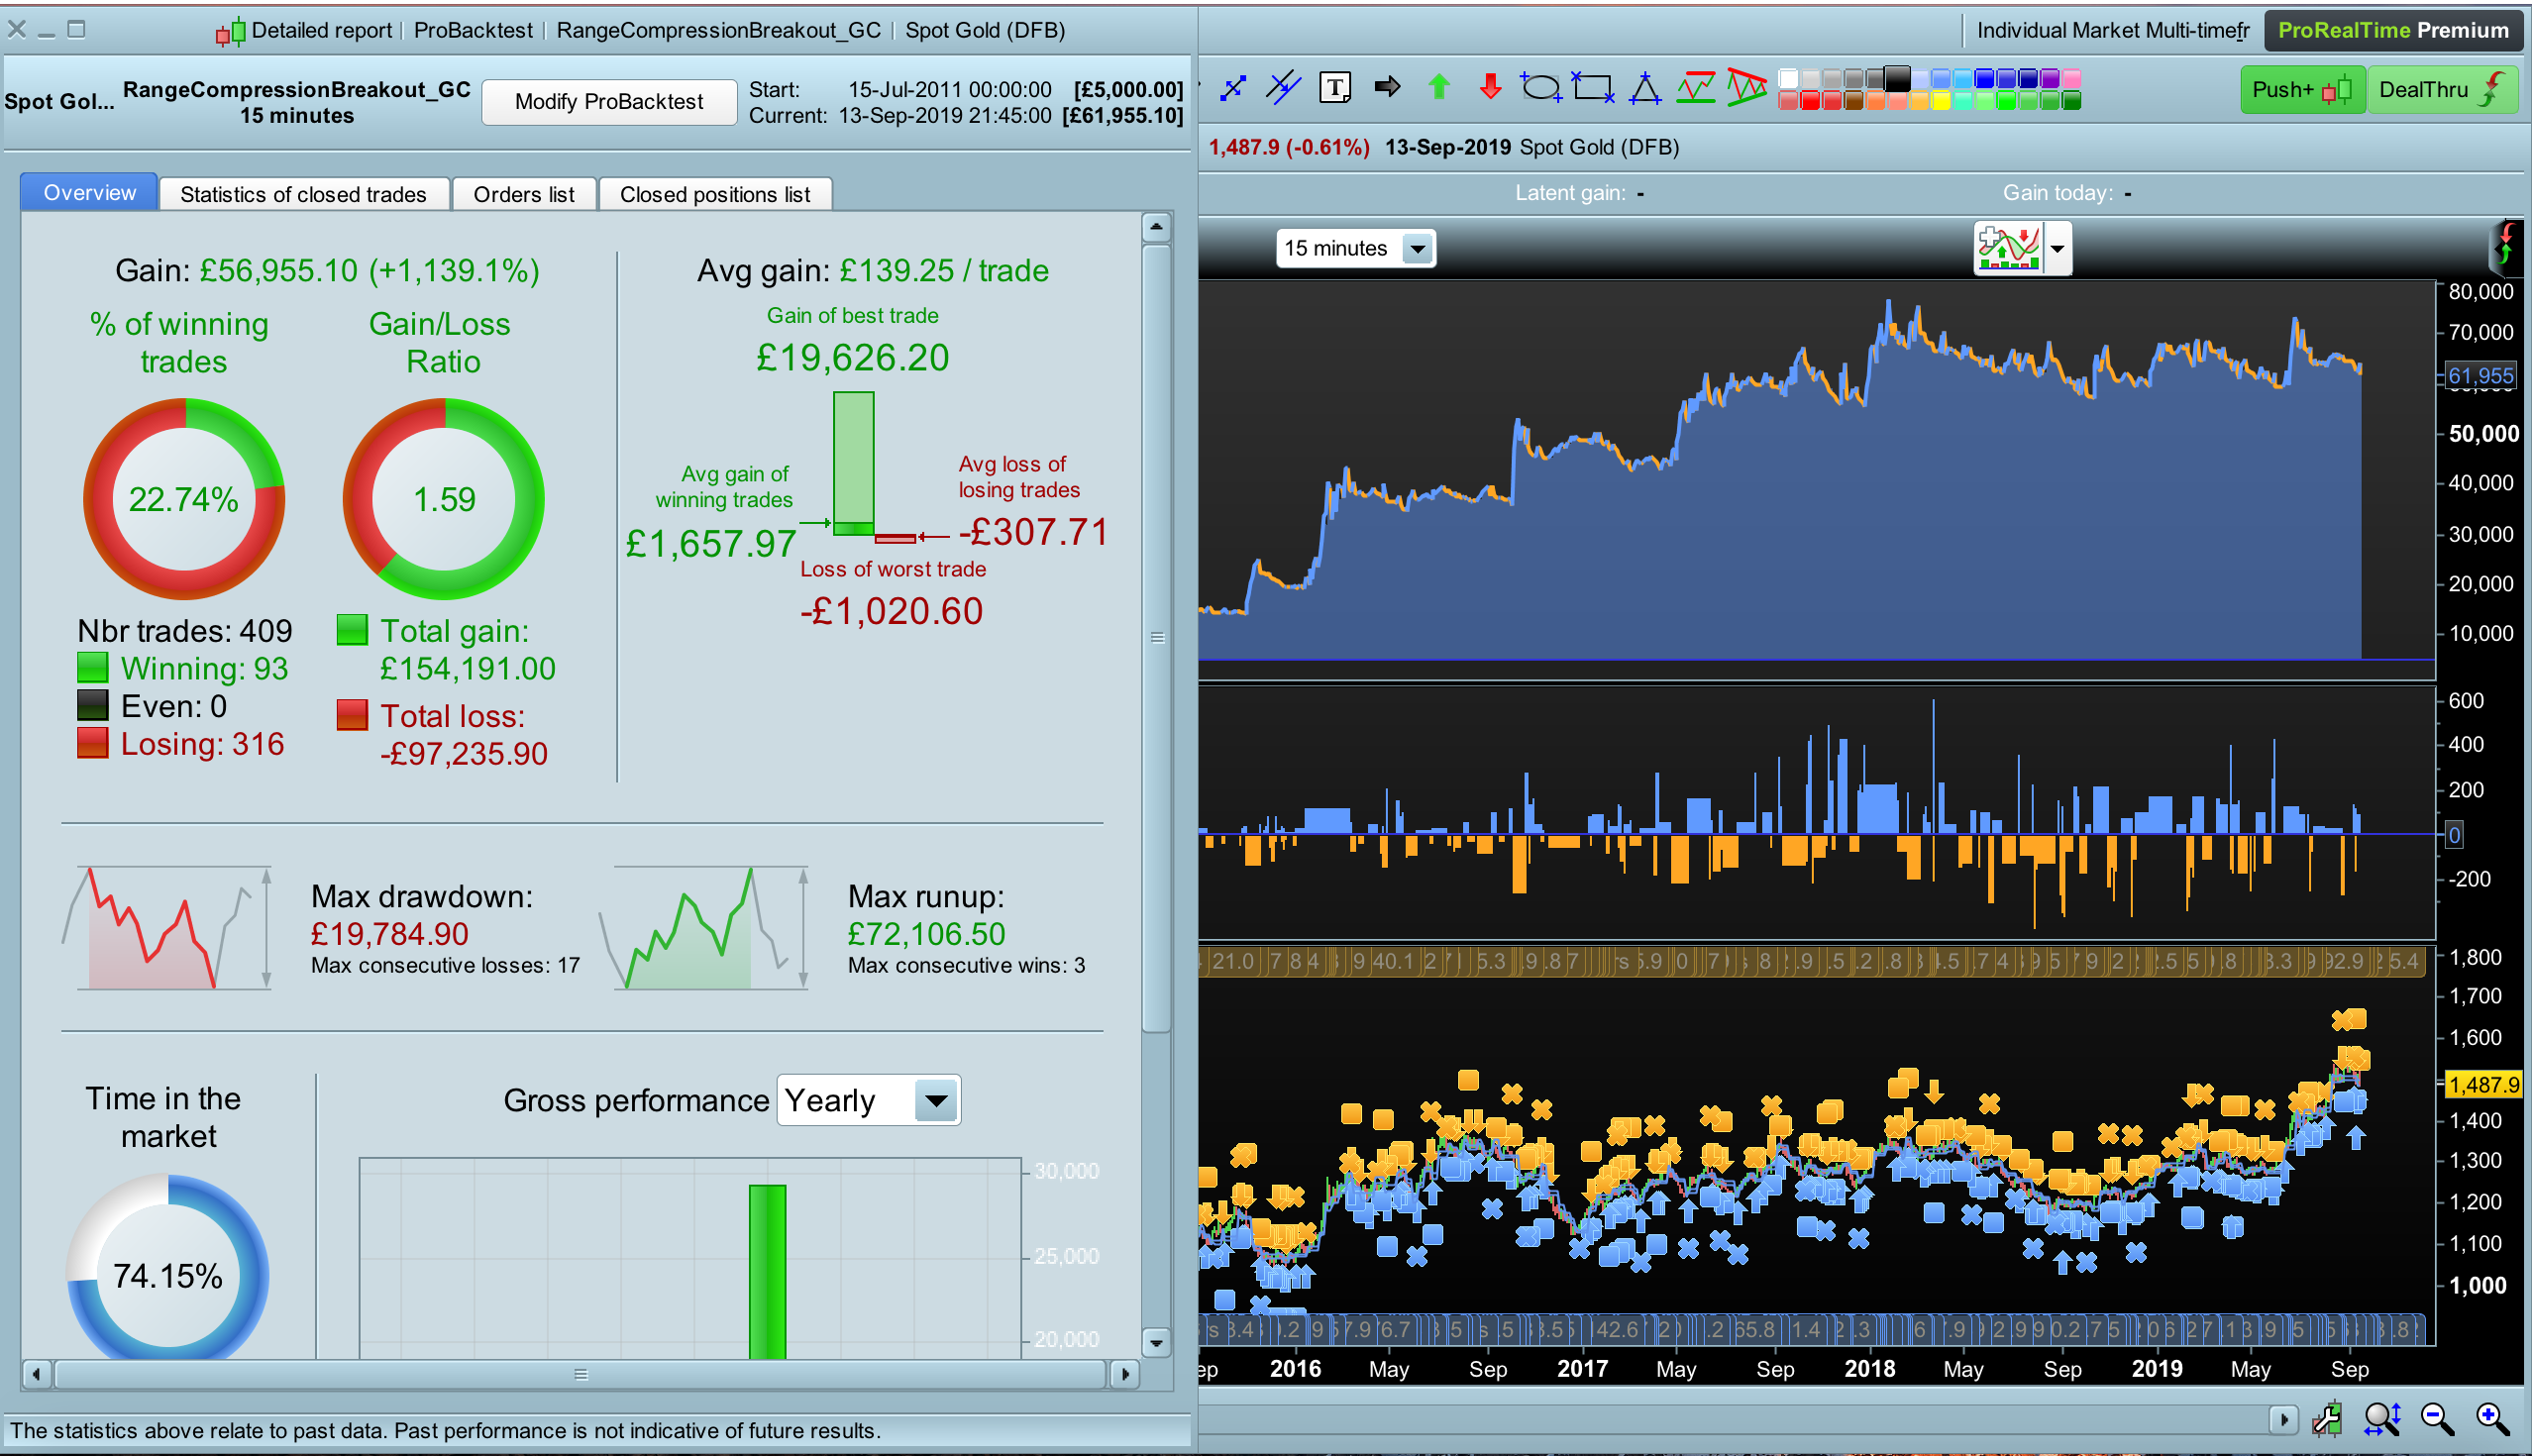Viewport: 2532px width, 1456px height.
Task: Switch to Statistics of closed trades tab
Action: 303,194
